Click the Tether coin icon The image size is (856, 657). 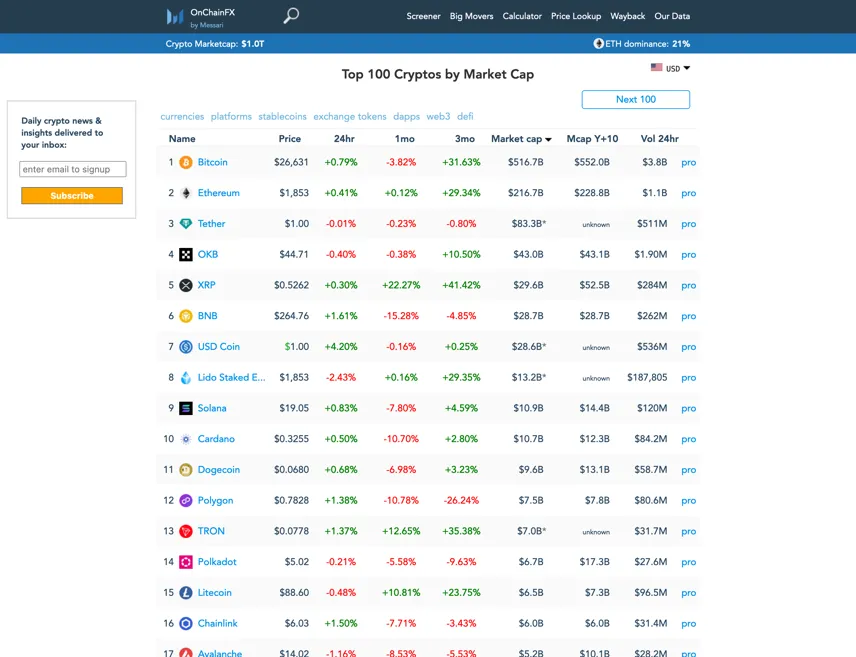(x=186, y=223)
